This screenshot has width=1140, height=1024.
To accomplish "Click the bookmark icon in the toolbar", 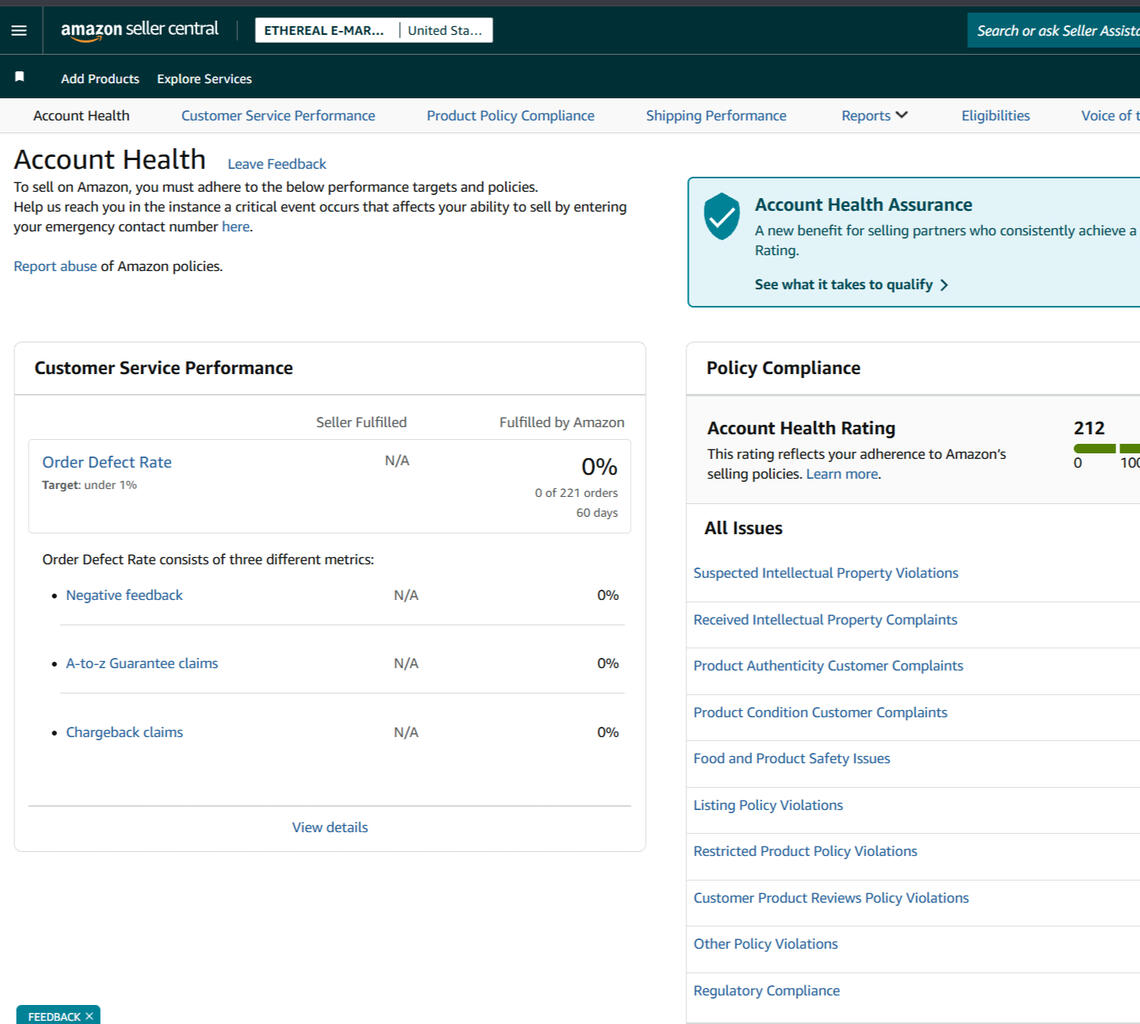I will coord(19,78).
